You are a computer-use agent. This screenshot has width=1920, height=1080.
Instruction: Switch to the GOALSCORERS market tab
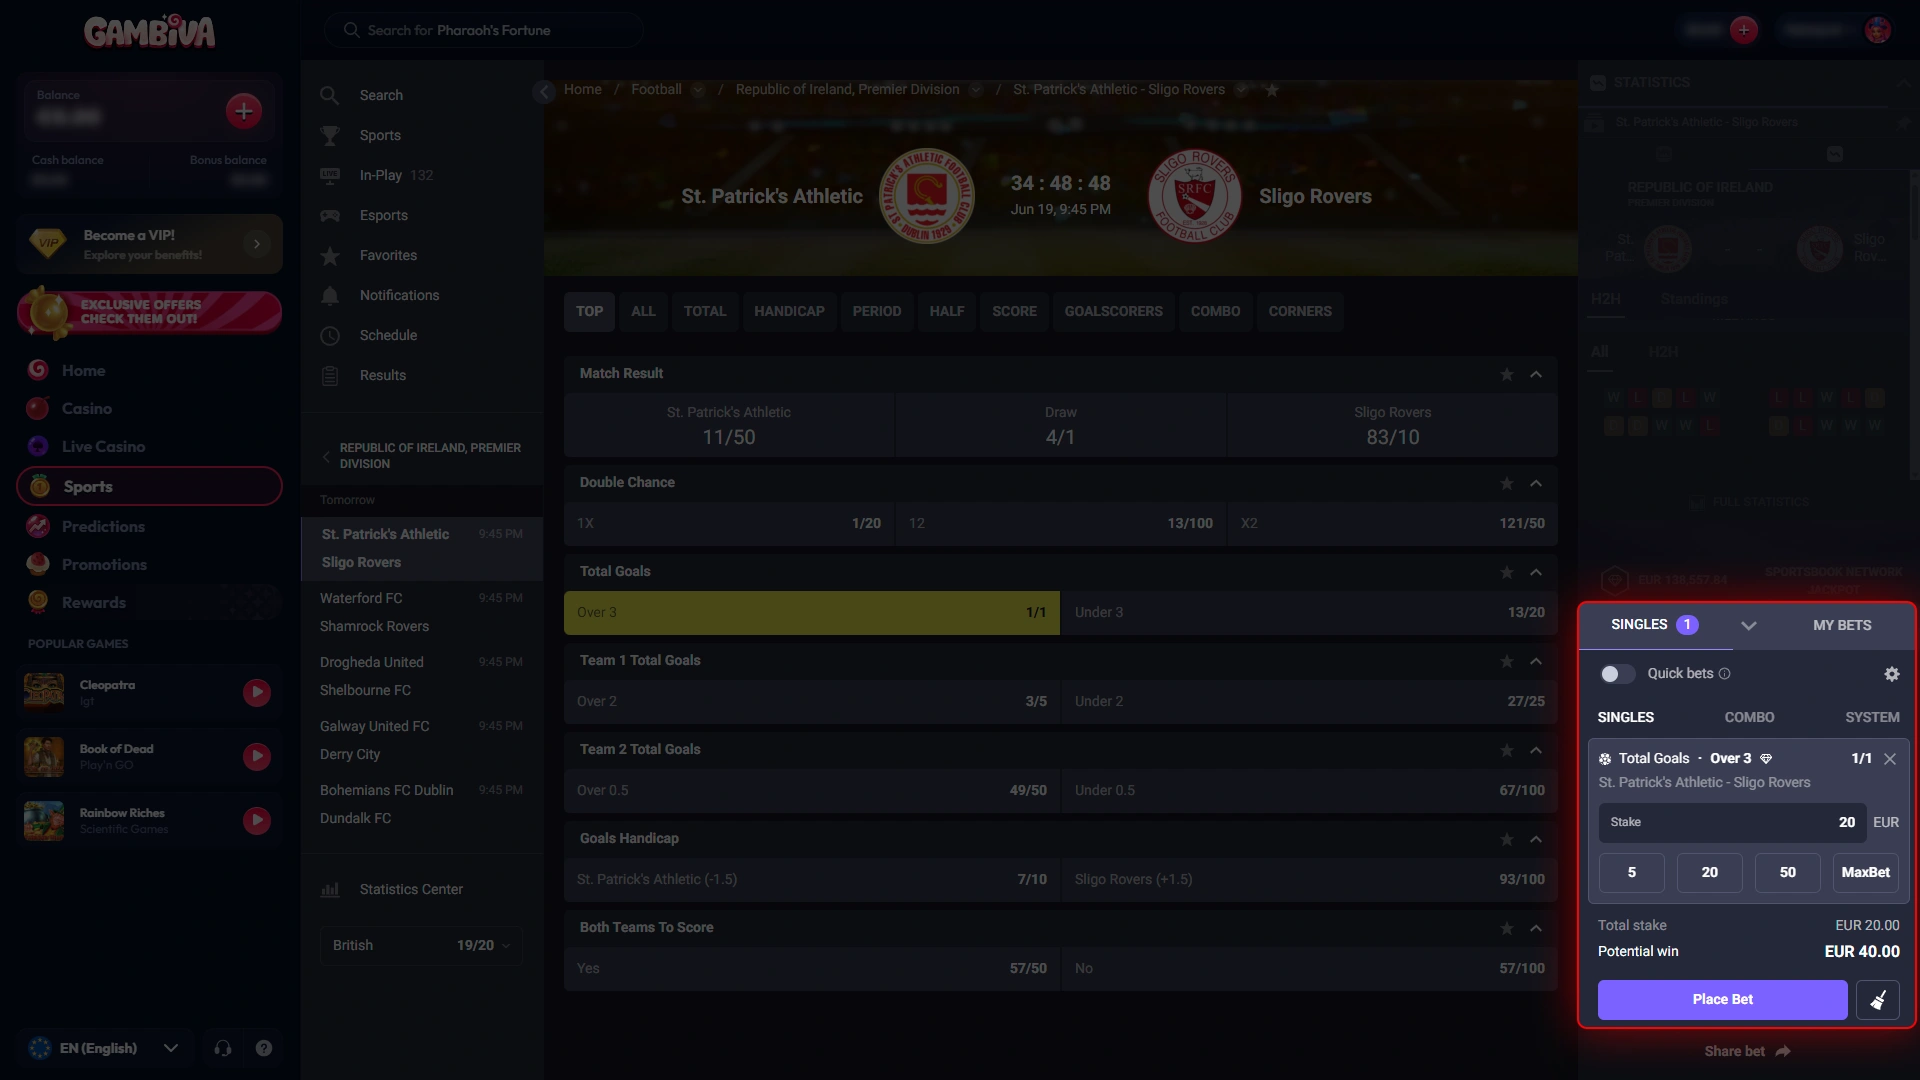[x=1113, y=311]
